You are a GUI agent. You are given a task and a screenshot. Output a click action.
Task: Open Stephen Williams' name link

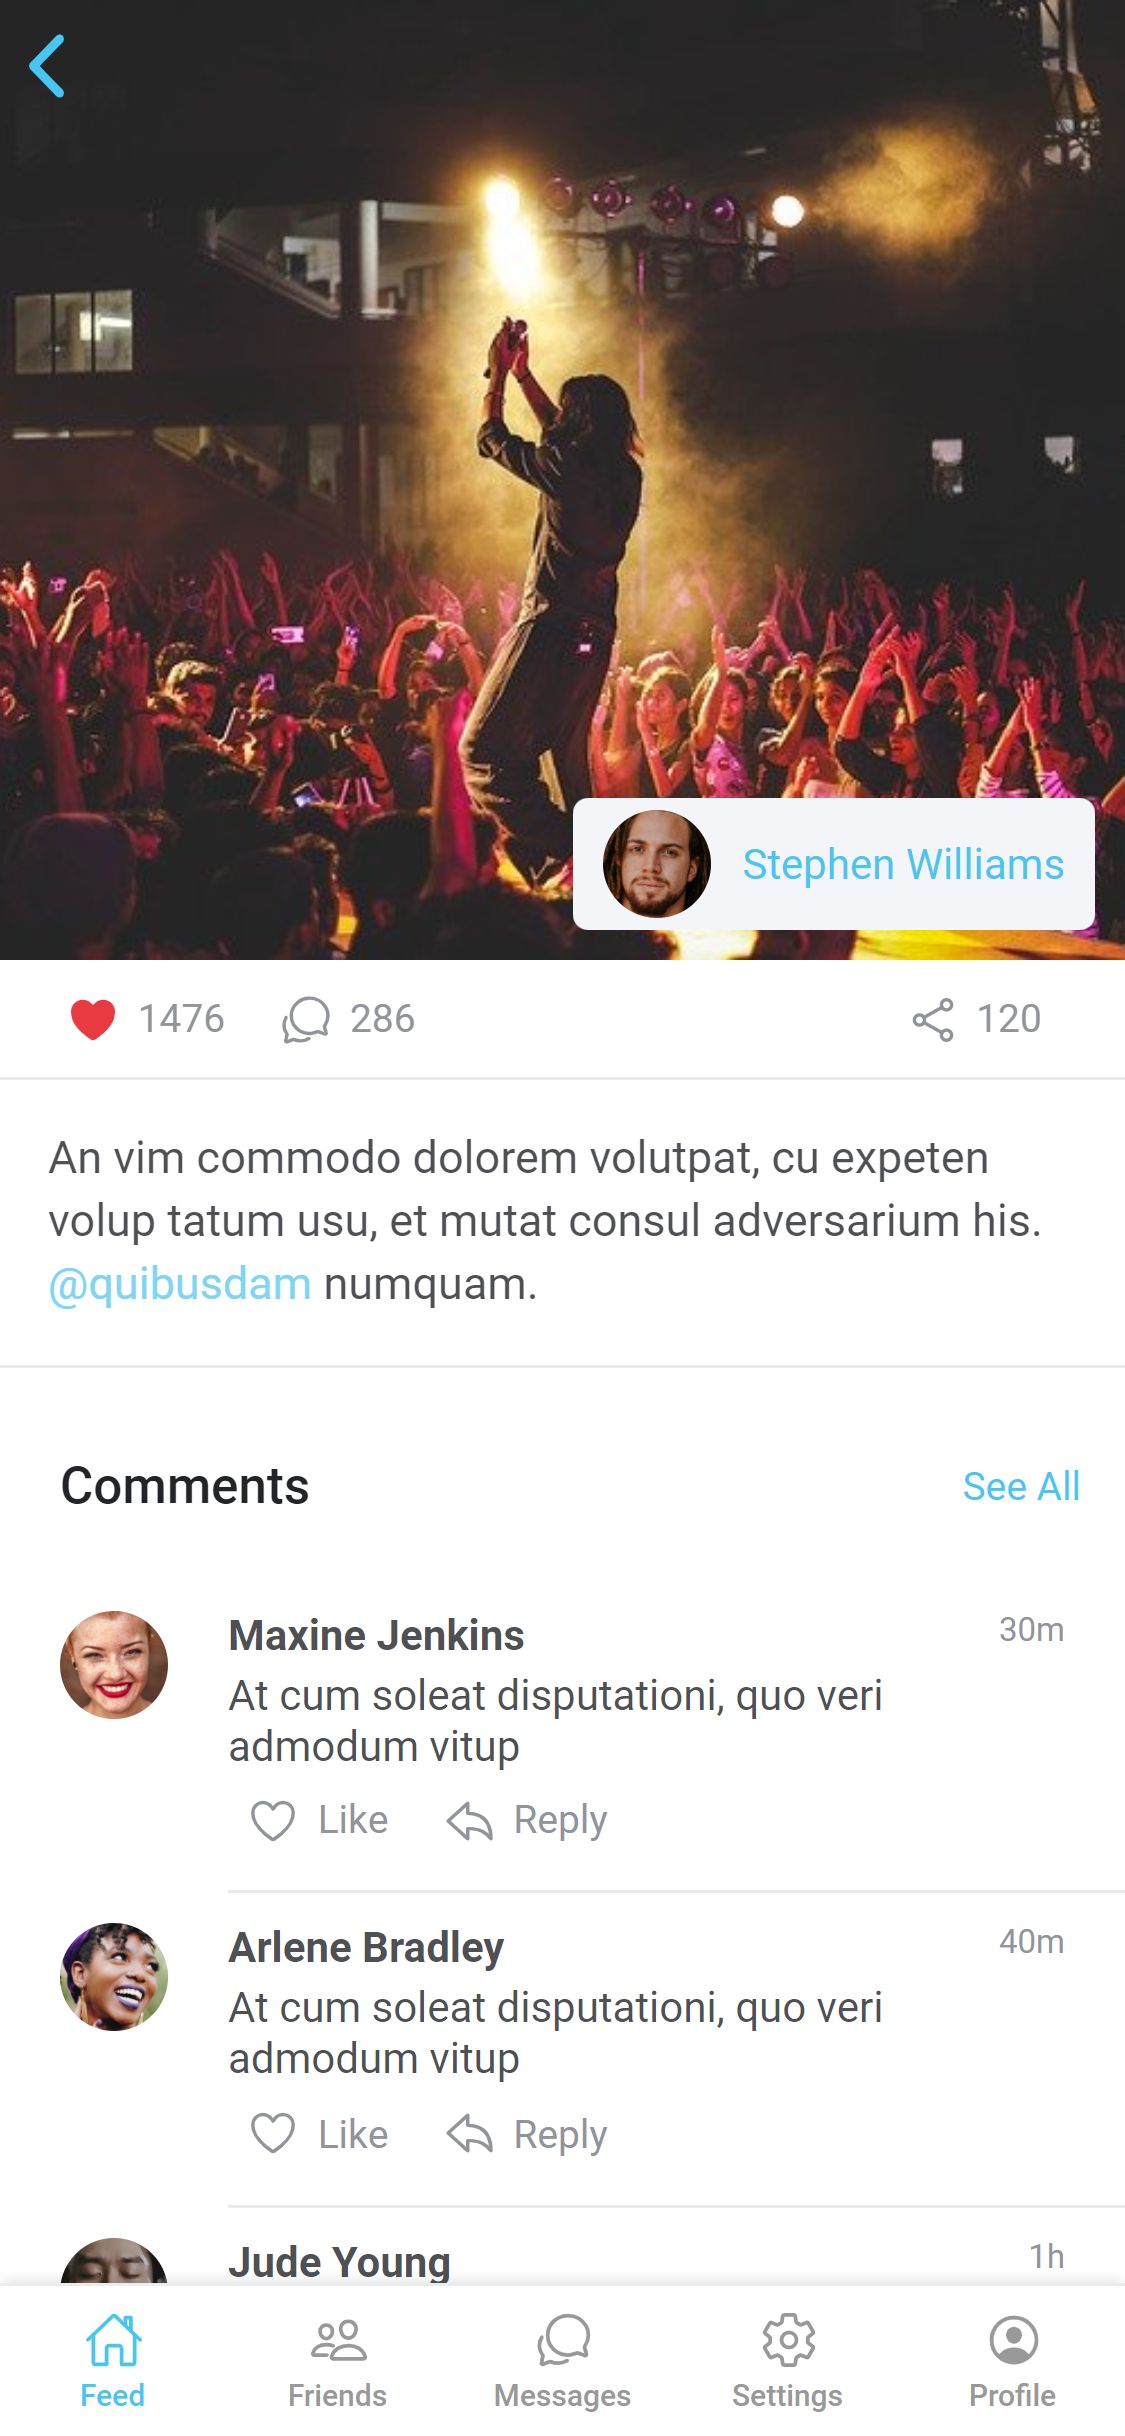point(903,864)
